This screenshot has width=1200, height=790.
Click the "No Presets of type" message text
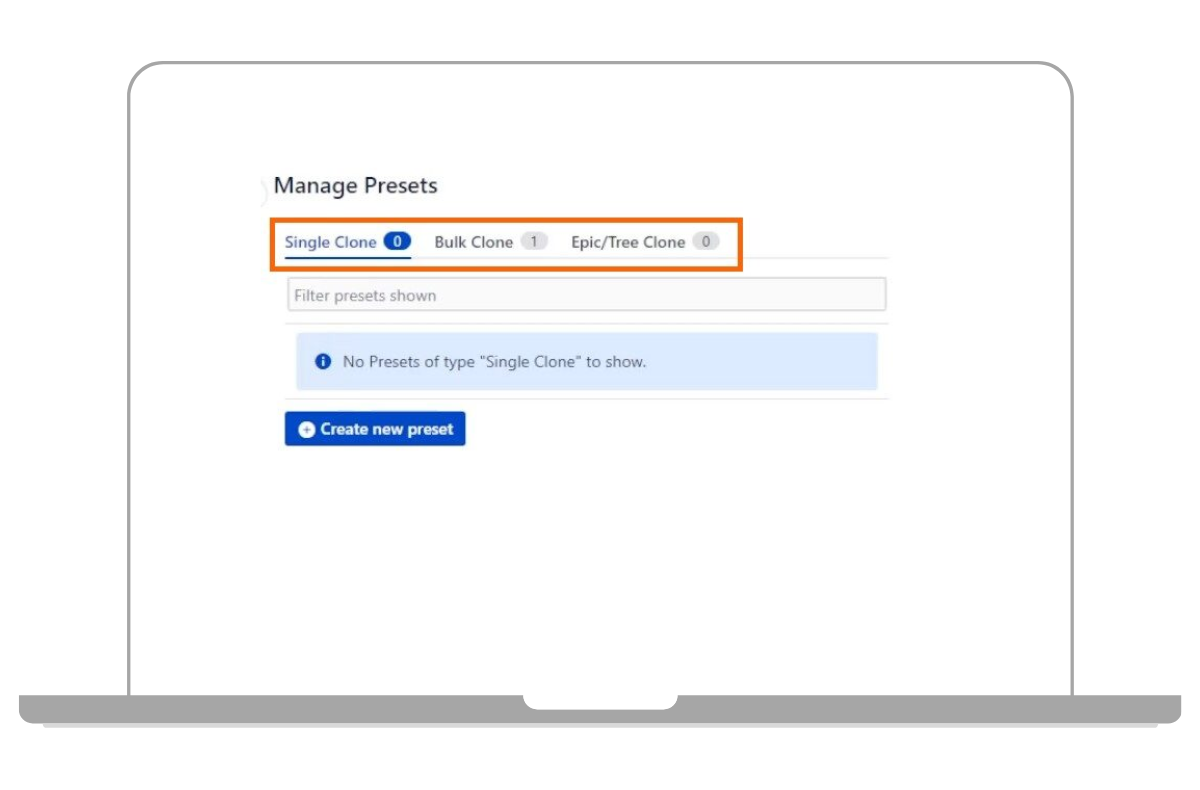pyautogui.click(x=494, y=362)
